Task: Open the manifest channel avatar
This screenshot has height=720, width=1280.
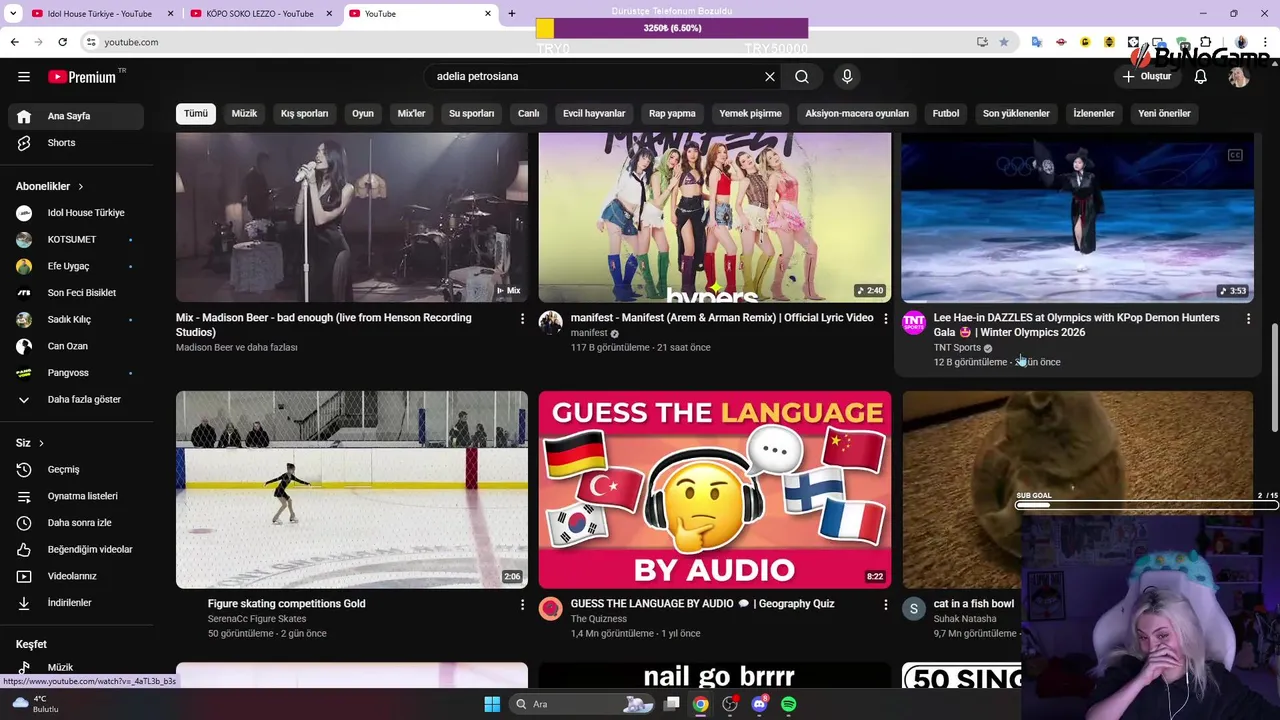Action: [x=551, y=322]
